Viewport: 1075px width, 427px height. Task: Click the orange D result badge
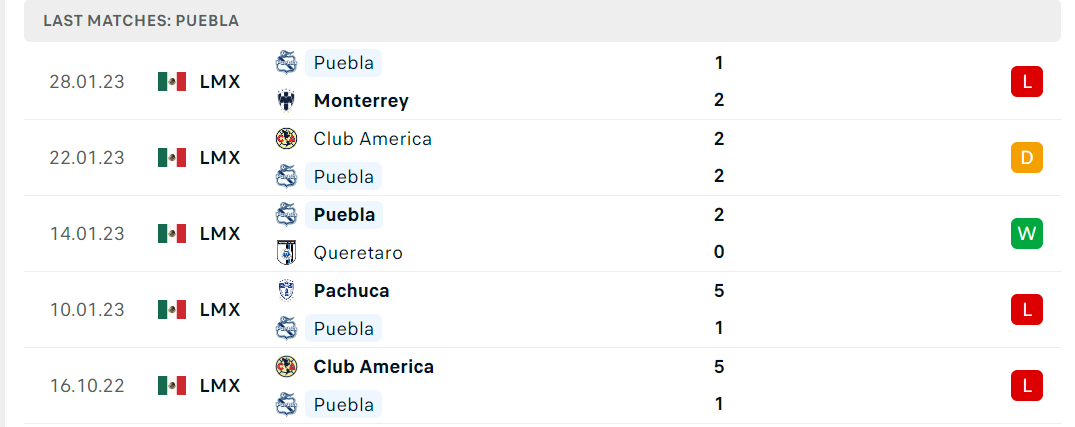[x=1026, y=158]
